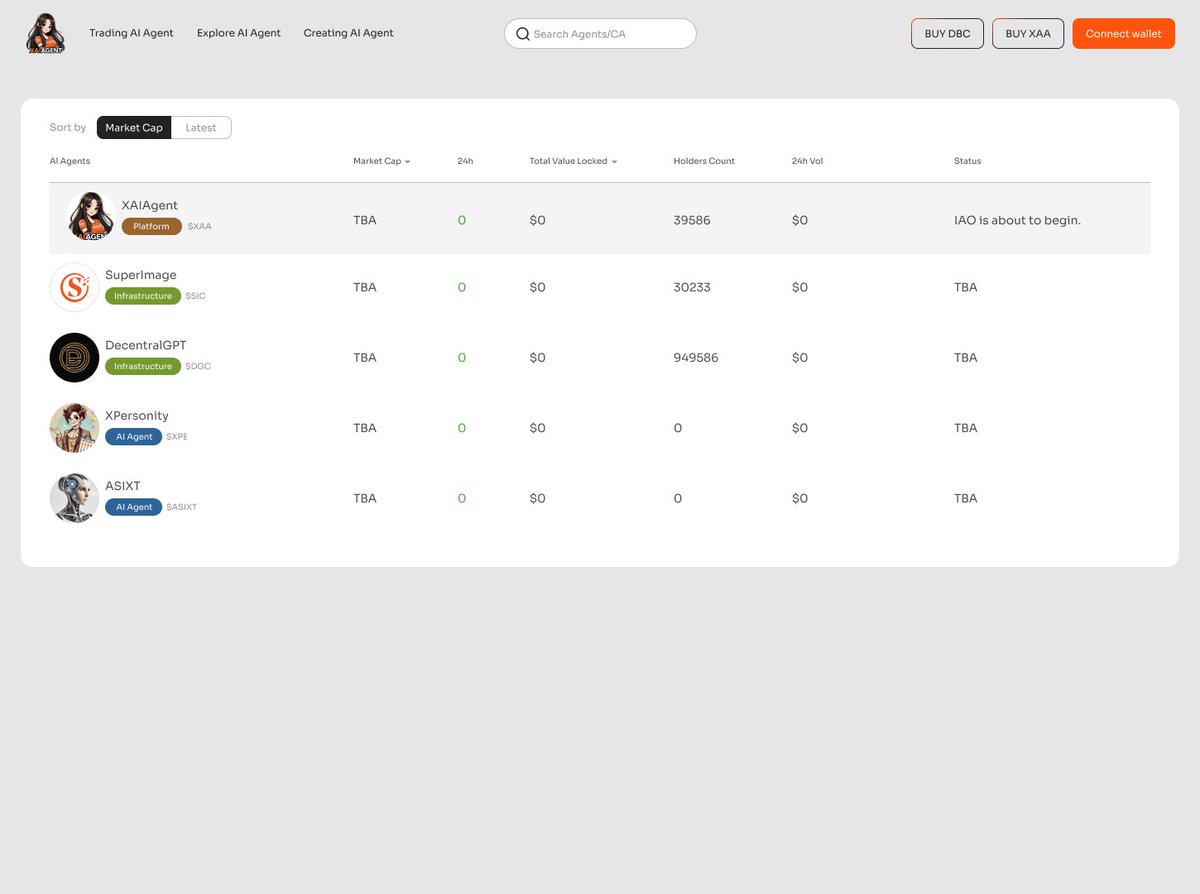Screen dimensions: 1200x894
Task: Click the BUY XAA button
Action: 1028,33
